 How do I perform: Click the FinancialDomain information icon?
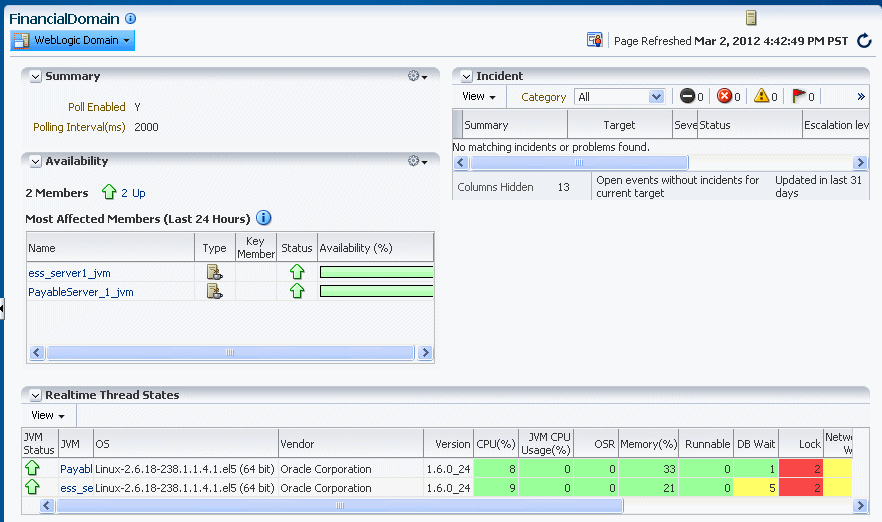point(130,19)
